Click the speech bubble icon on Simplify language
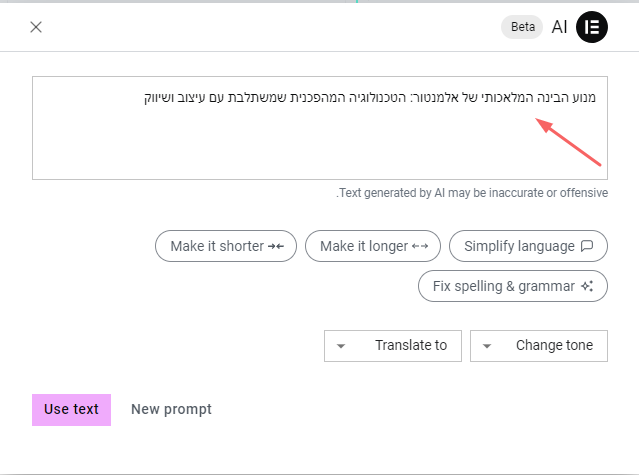This screenshot has height=475, width=639. click(587, 246)
